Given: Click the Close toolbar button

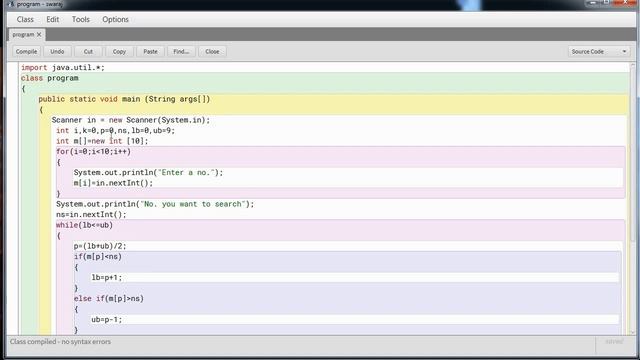Looking at the screenshot, I should [x=212, y=51].
